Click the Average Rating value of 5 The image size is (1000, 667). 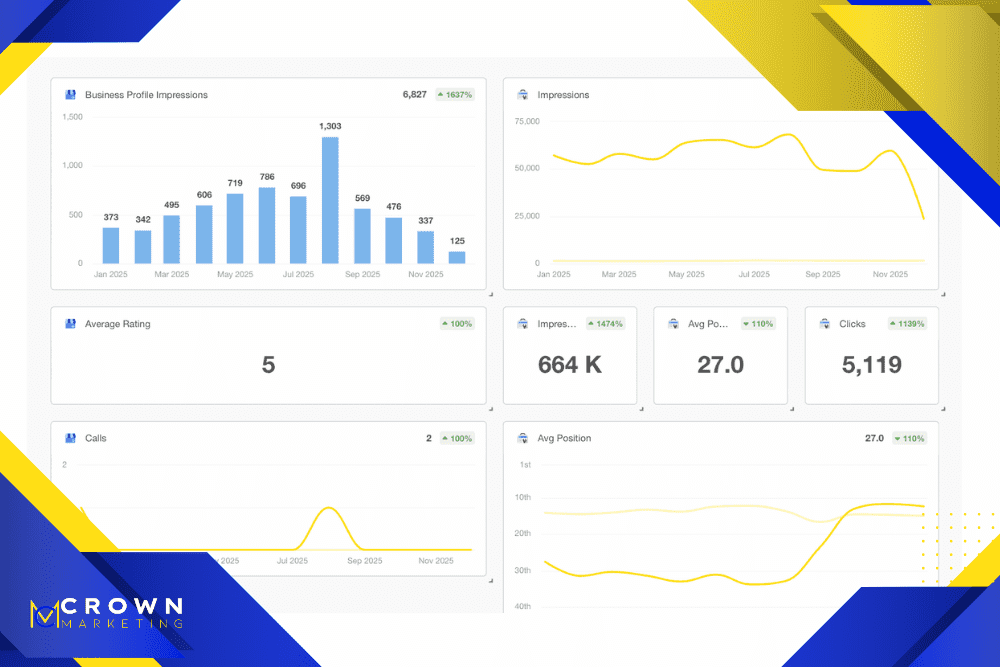click(x=268, y=365)
